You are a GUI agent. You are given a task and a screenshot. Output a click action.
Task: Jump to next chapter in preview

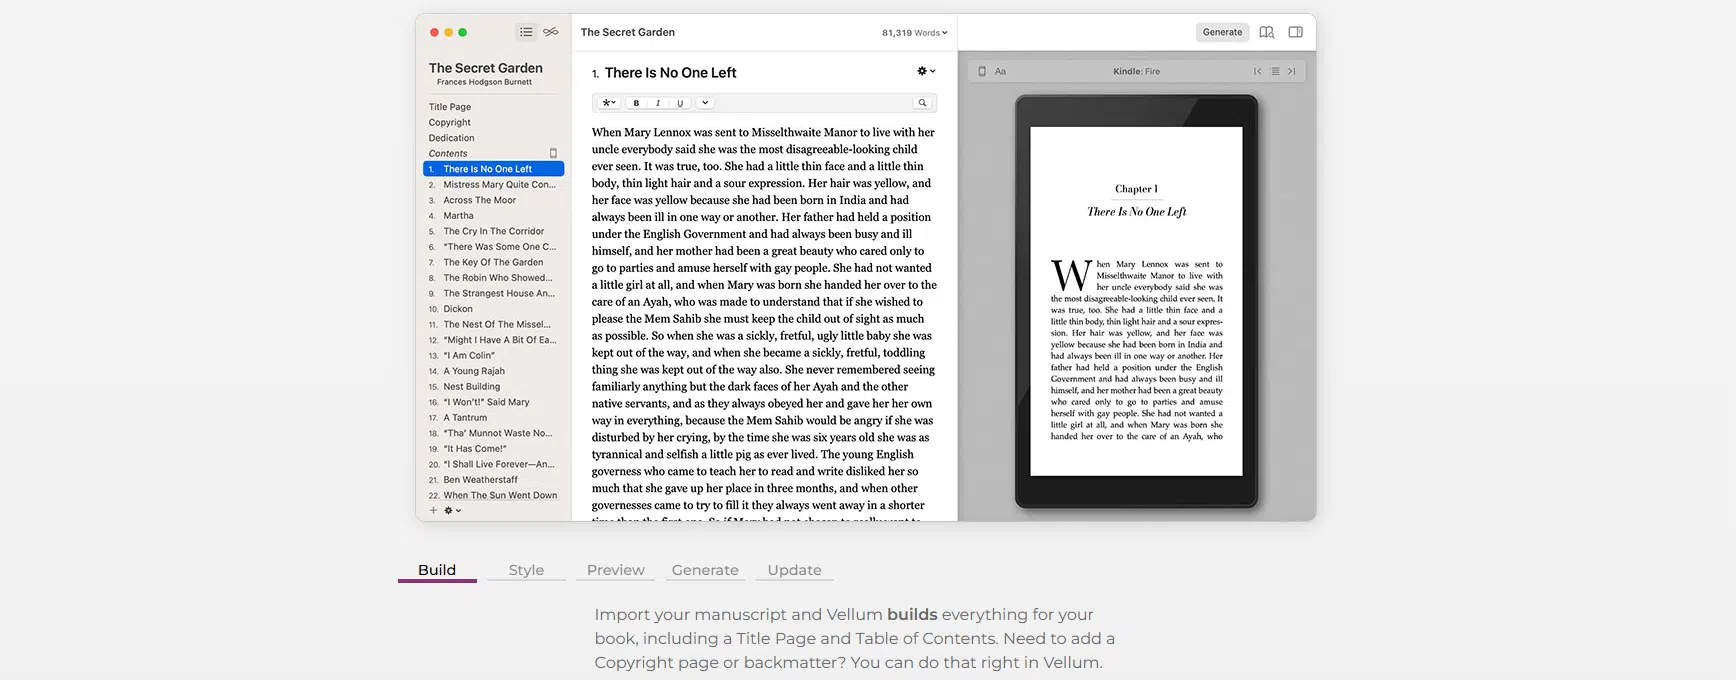click(x=1291, y=71)
